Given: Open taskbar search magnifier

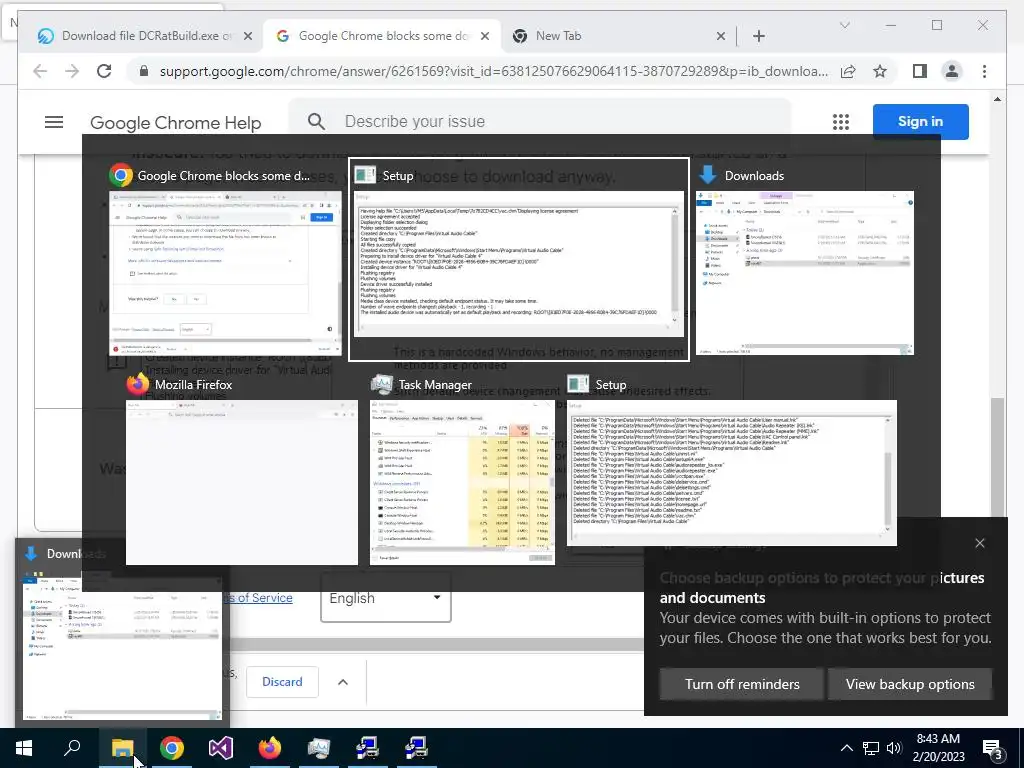Looking at the screenshot, I should click(x=72, y=748).
